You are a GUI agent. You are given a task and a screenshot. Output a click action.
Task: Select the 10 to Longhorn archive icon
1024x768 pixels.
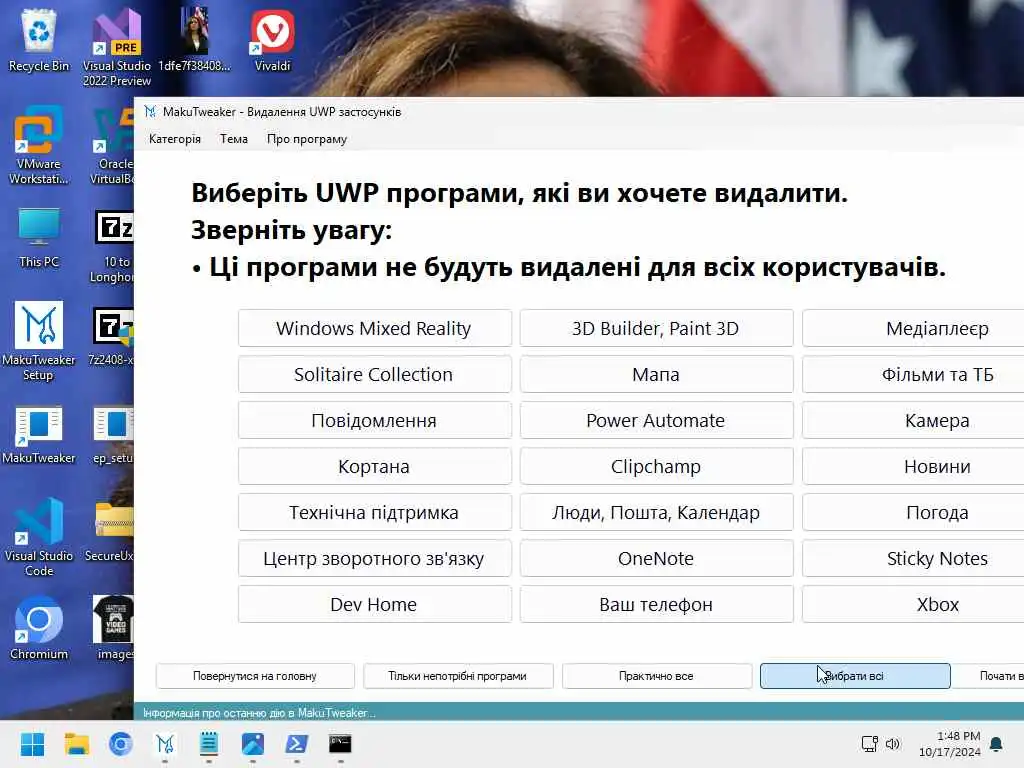(114, 245)
